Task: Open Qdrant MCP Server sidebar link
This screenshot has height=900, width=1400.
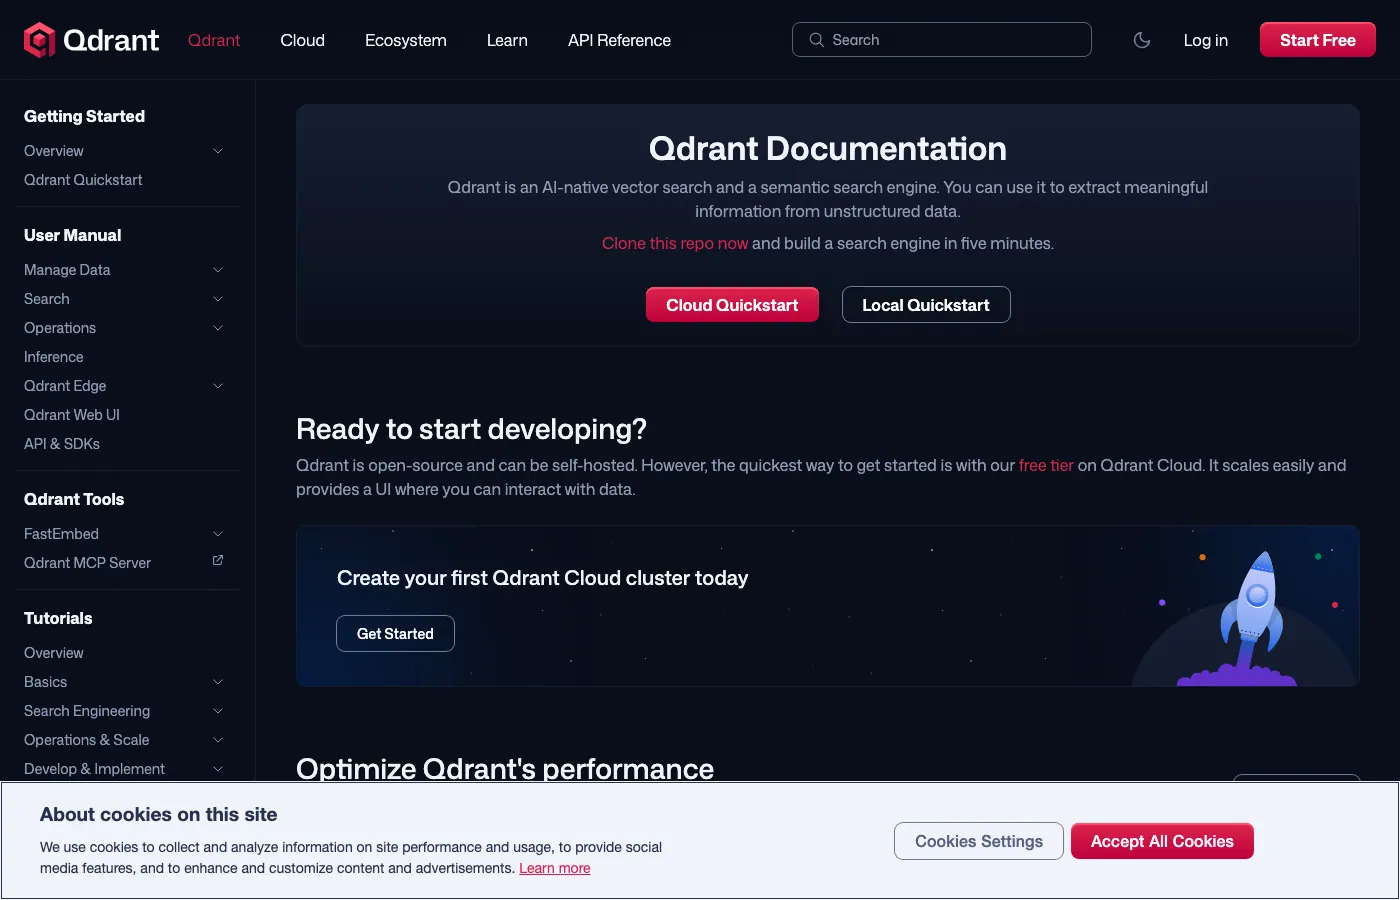Action: tap(88, 563)
